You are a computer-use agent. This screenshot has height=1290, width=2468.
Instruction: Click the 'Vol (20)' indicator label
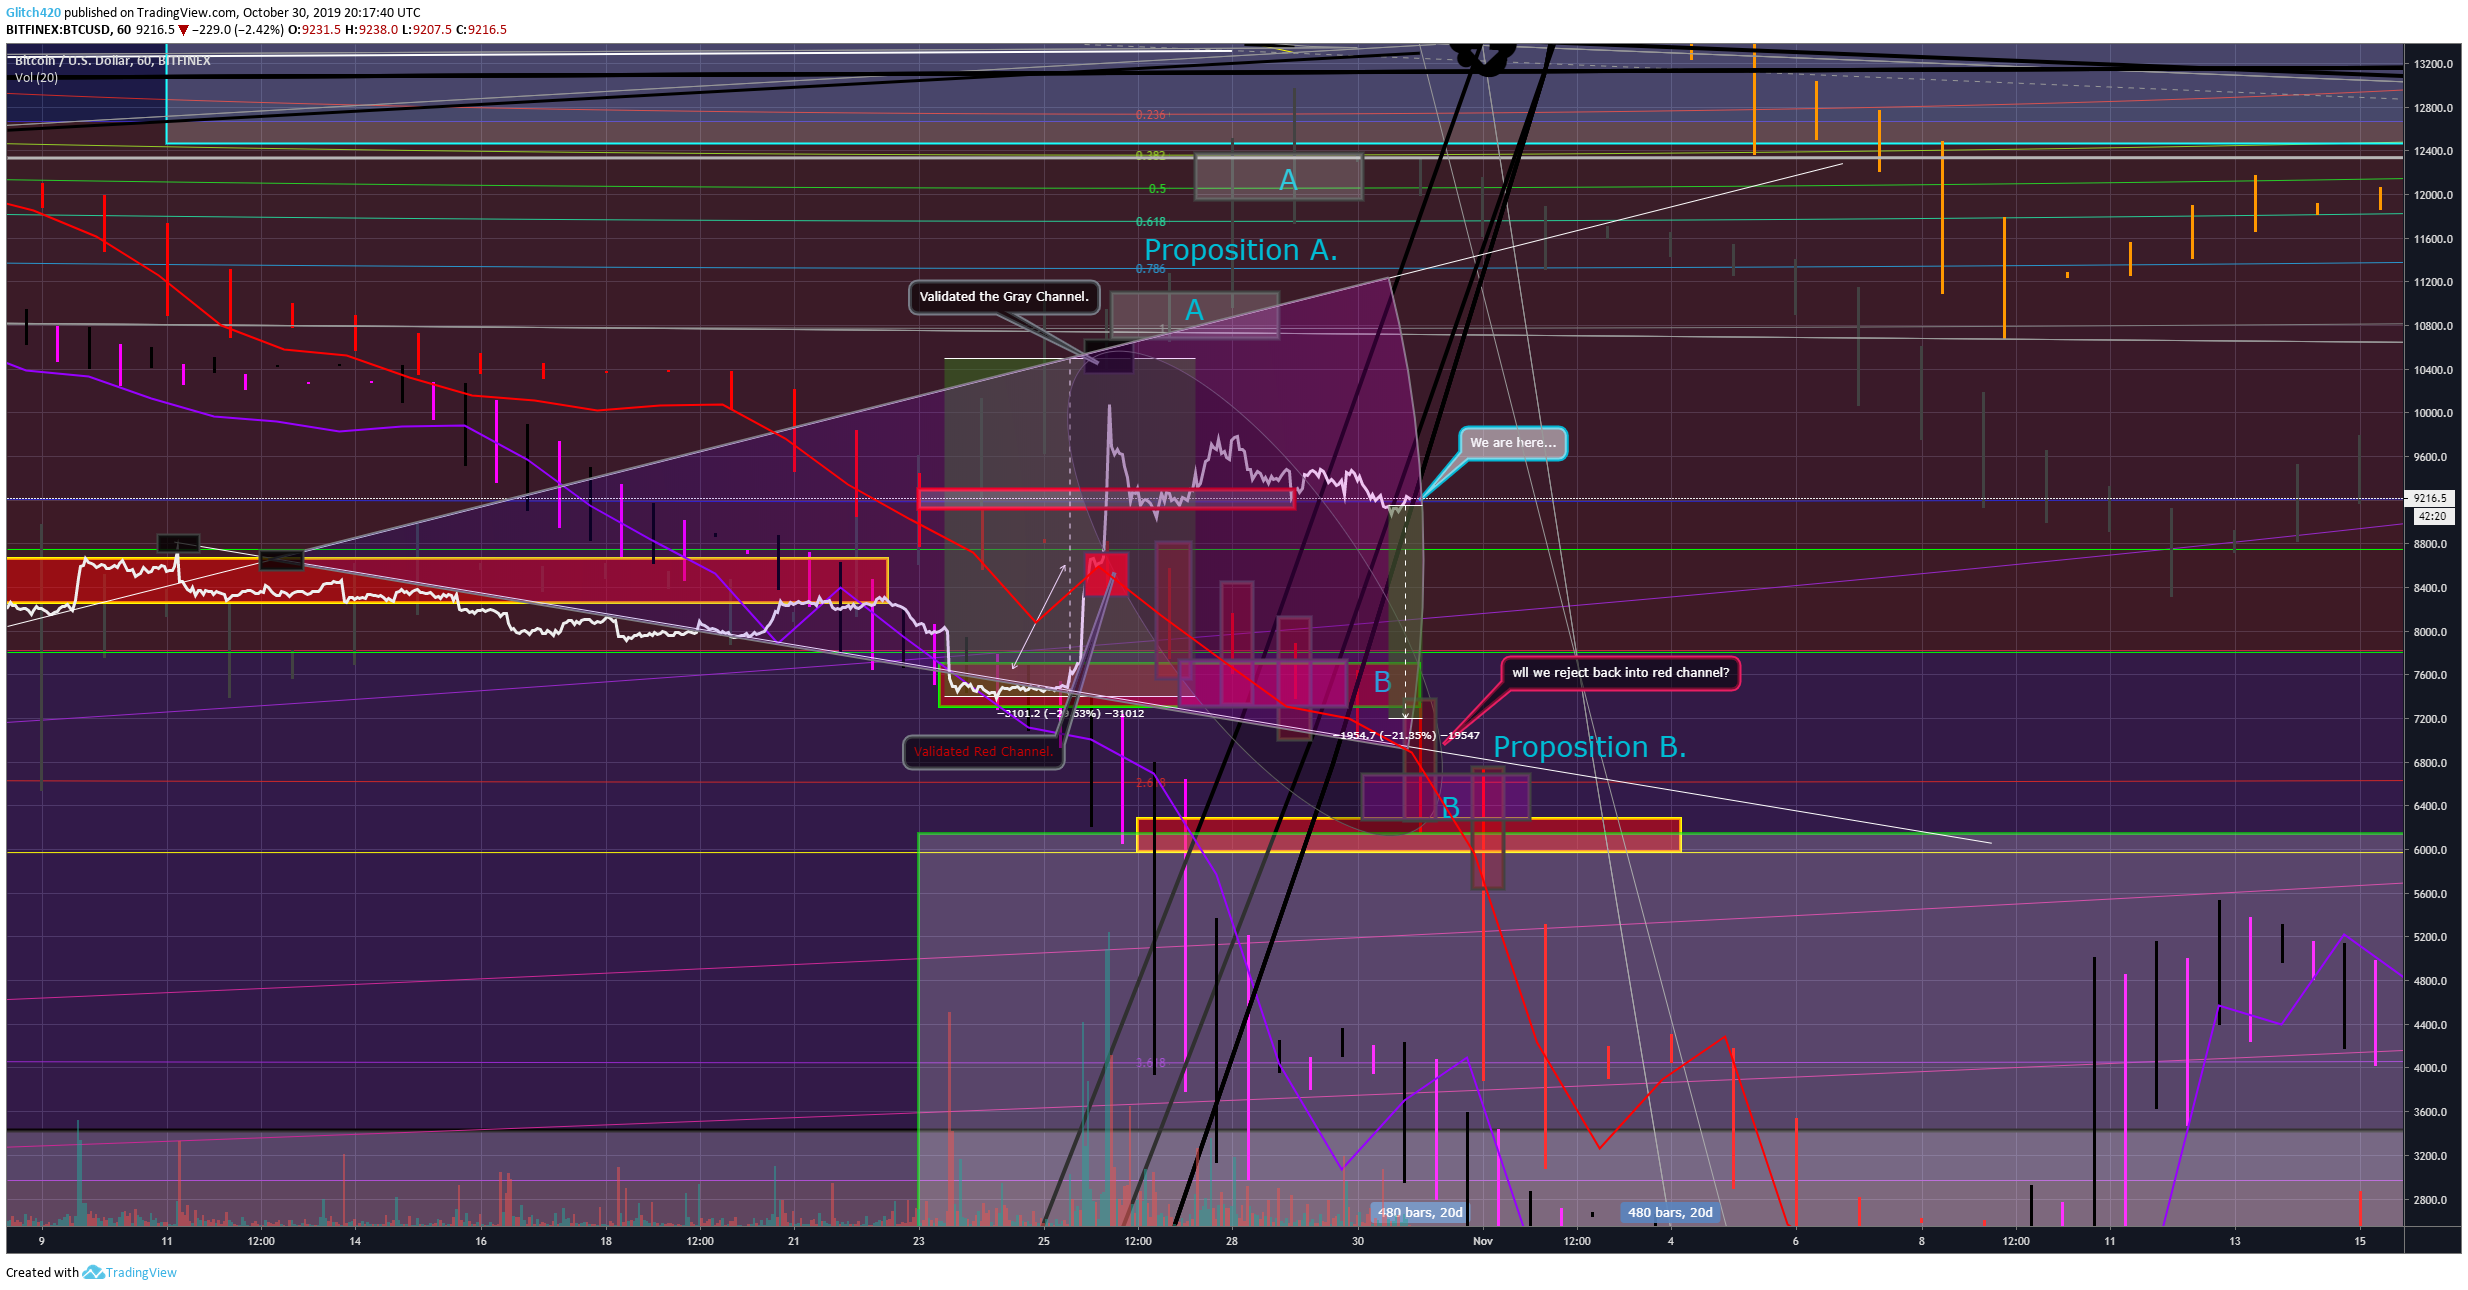click(36, 78)
